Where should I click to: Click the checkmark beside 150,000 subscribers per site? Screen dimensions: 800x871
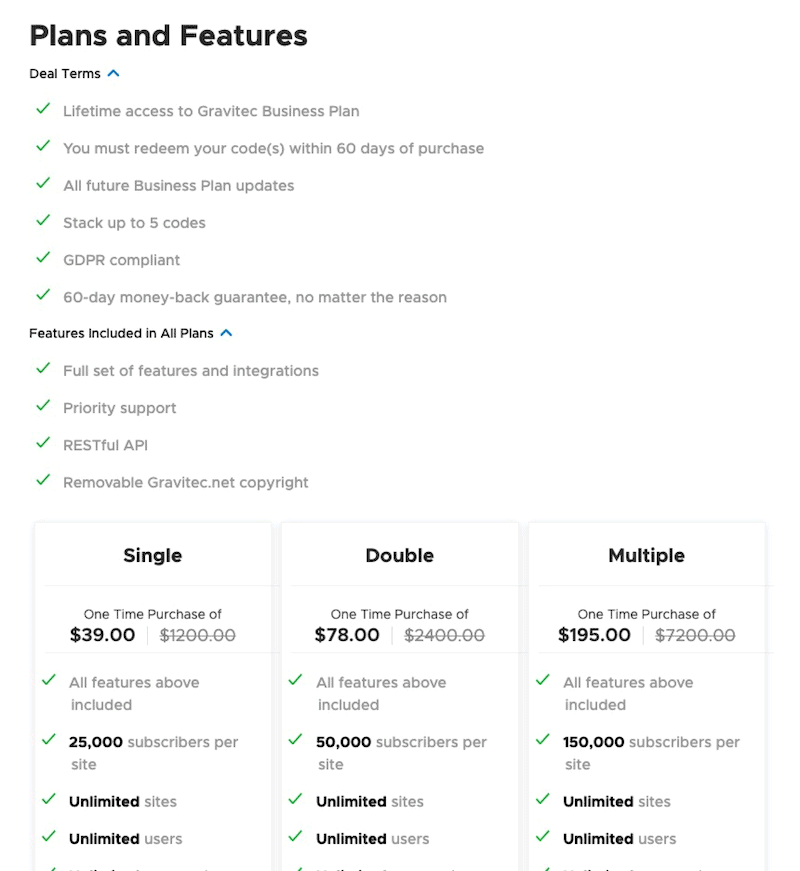[543, 741]
